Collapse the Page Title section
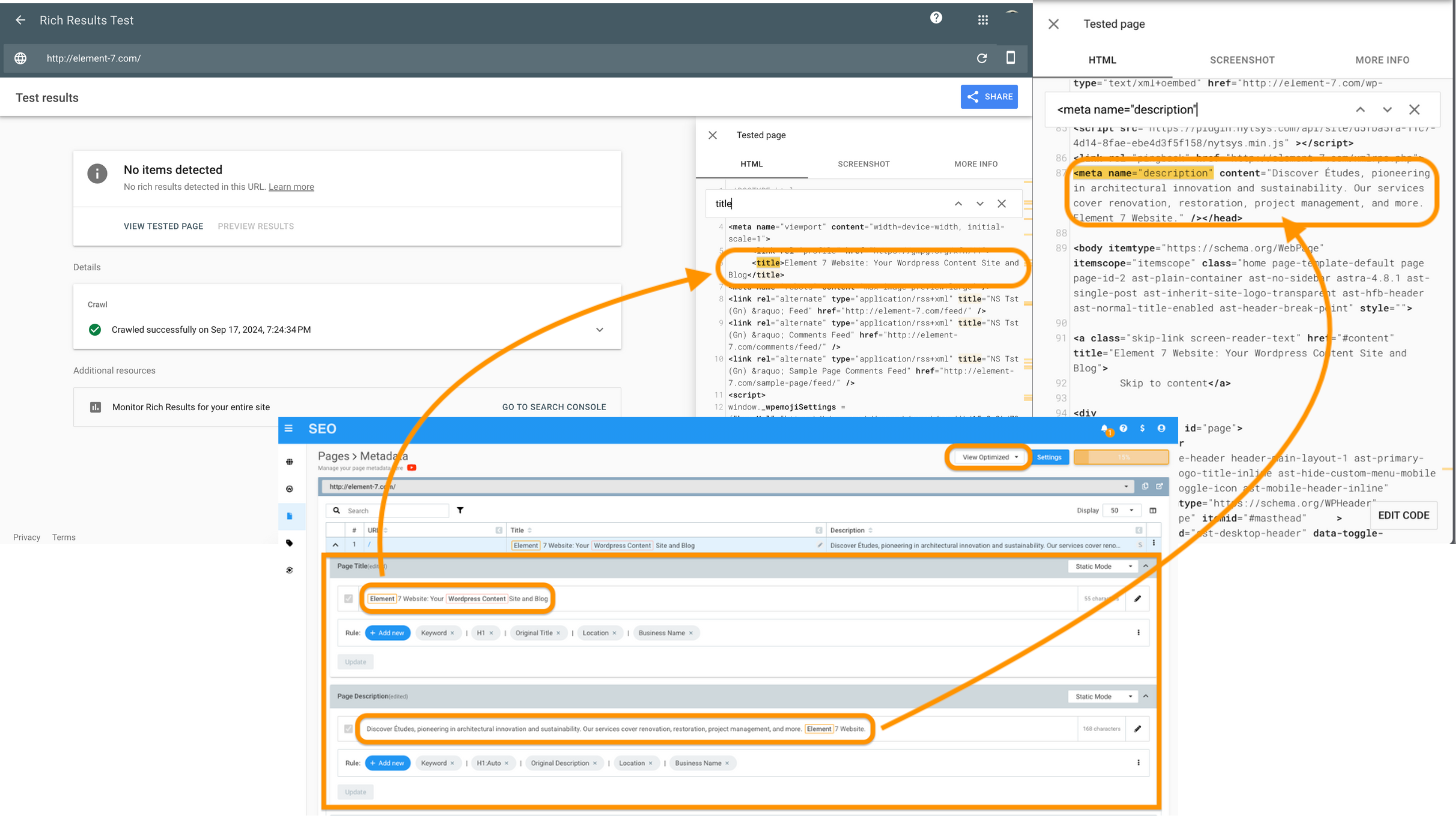Viewport: 1456px width, 816px height. 1146,566
